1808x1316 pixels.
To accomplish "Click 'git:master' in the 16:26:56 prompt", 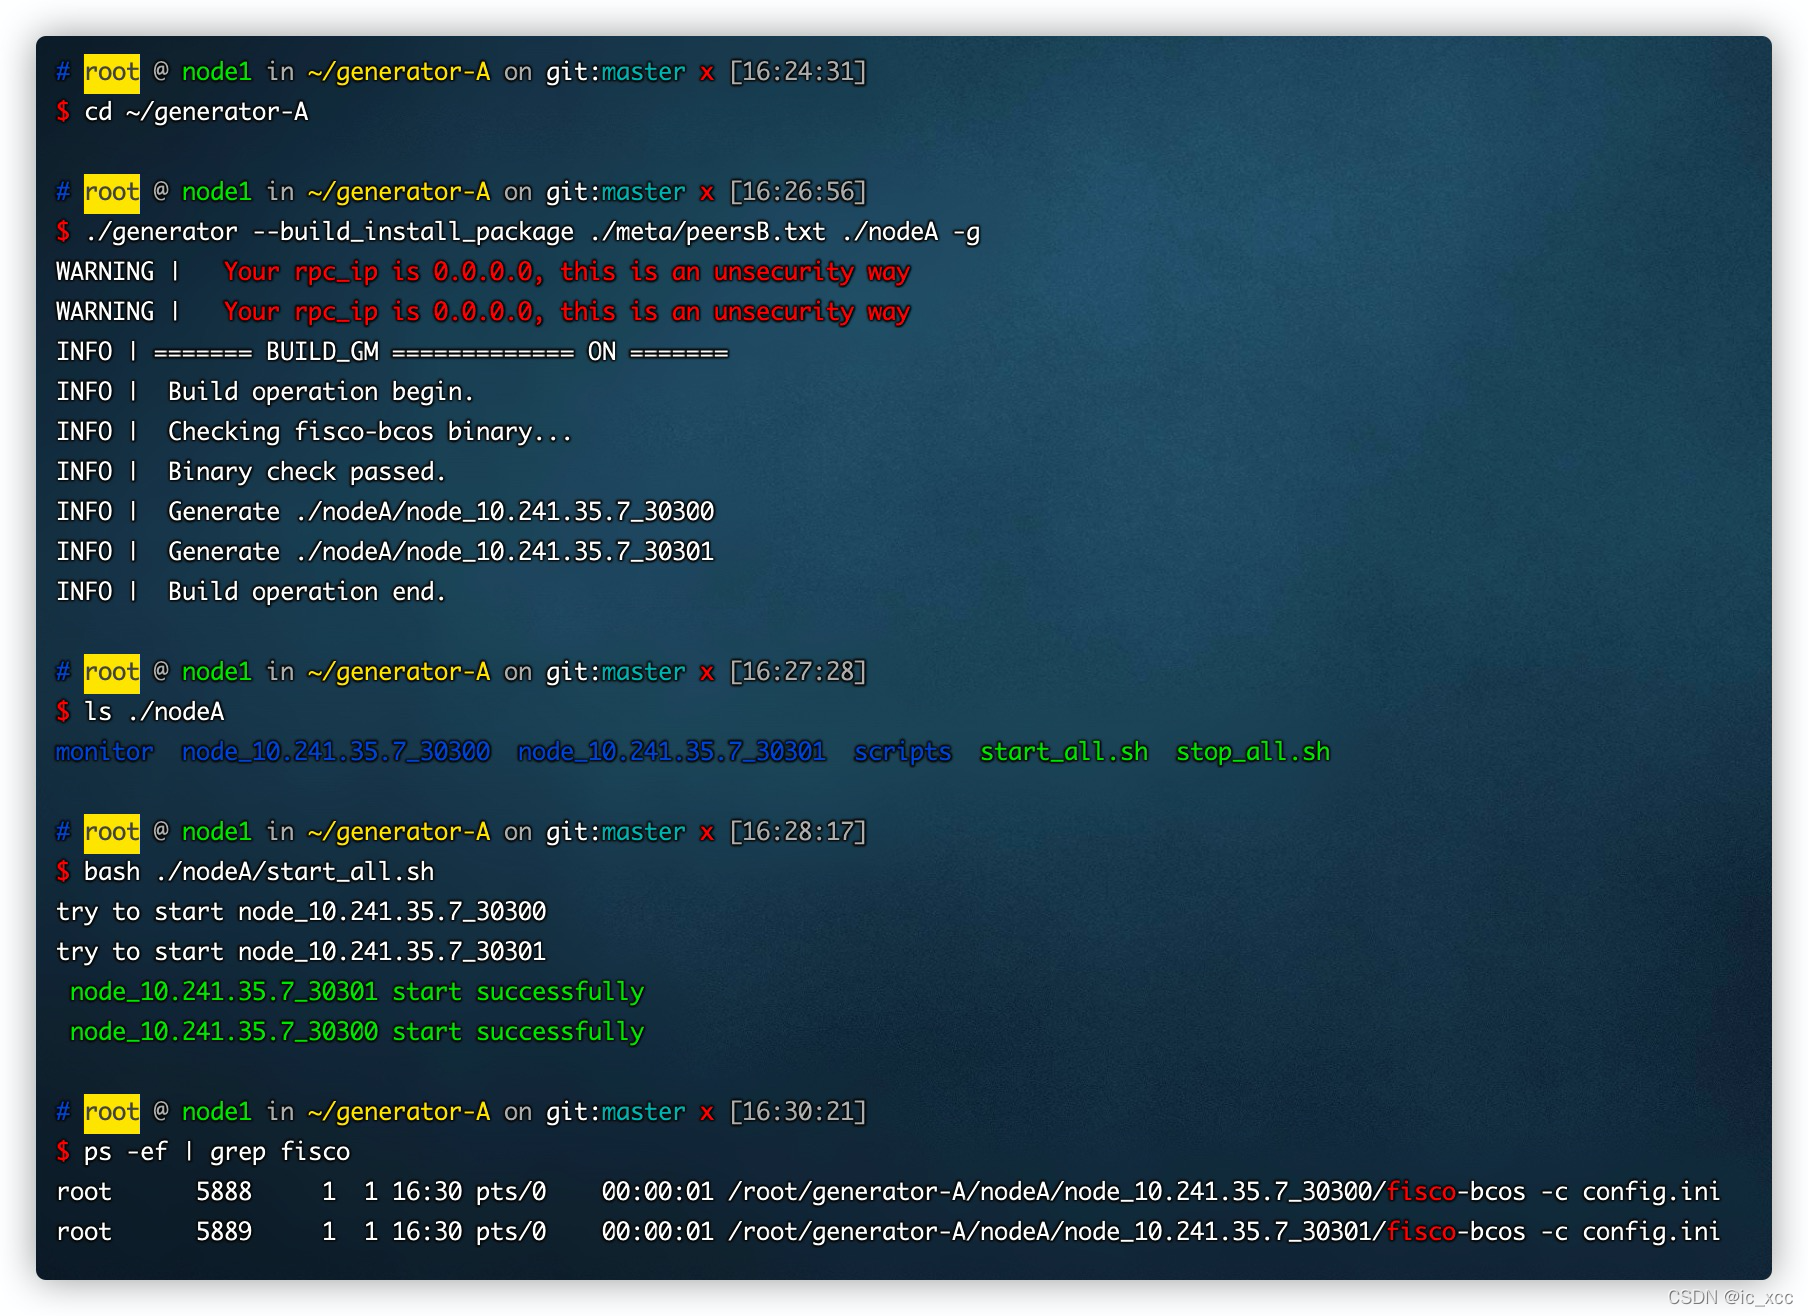I will point(616,192).
